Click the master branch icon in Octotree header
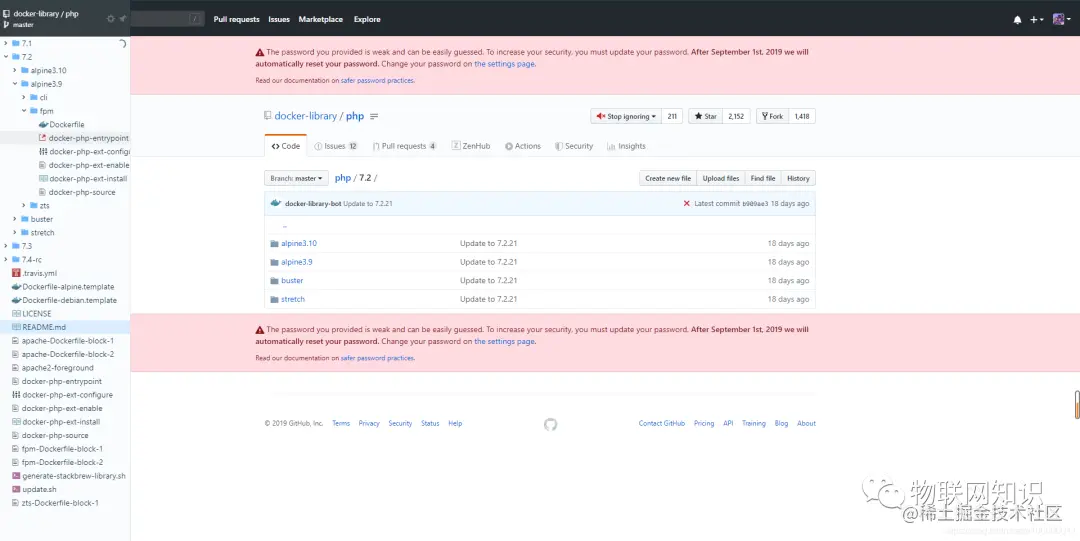The height and width of the screenshot is (541, 1080). pyautogui.click(x=6, y=25)
